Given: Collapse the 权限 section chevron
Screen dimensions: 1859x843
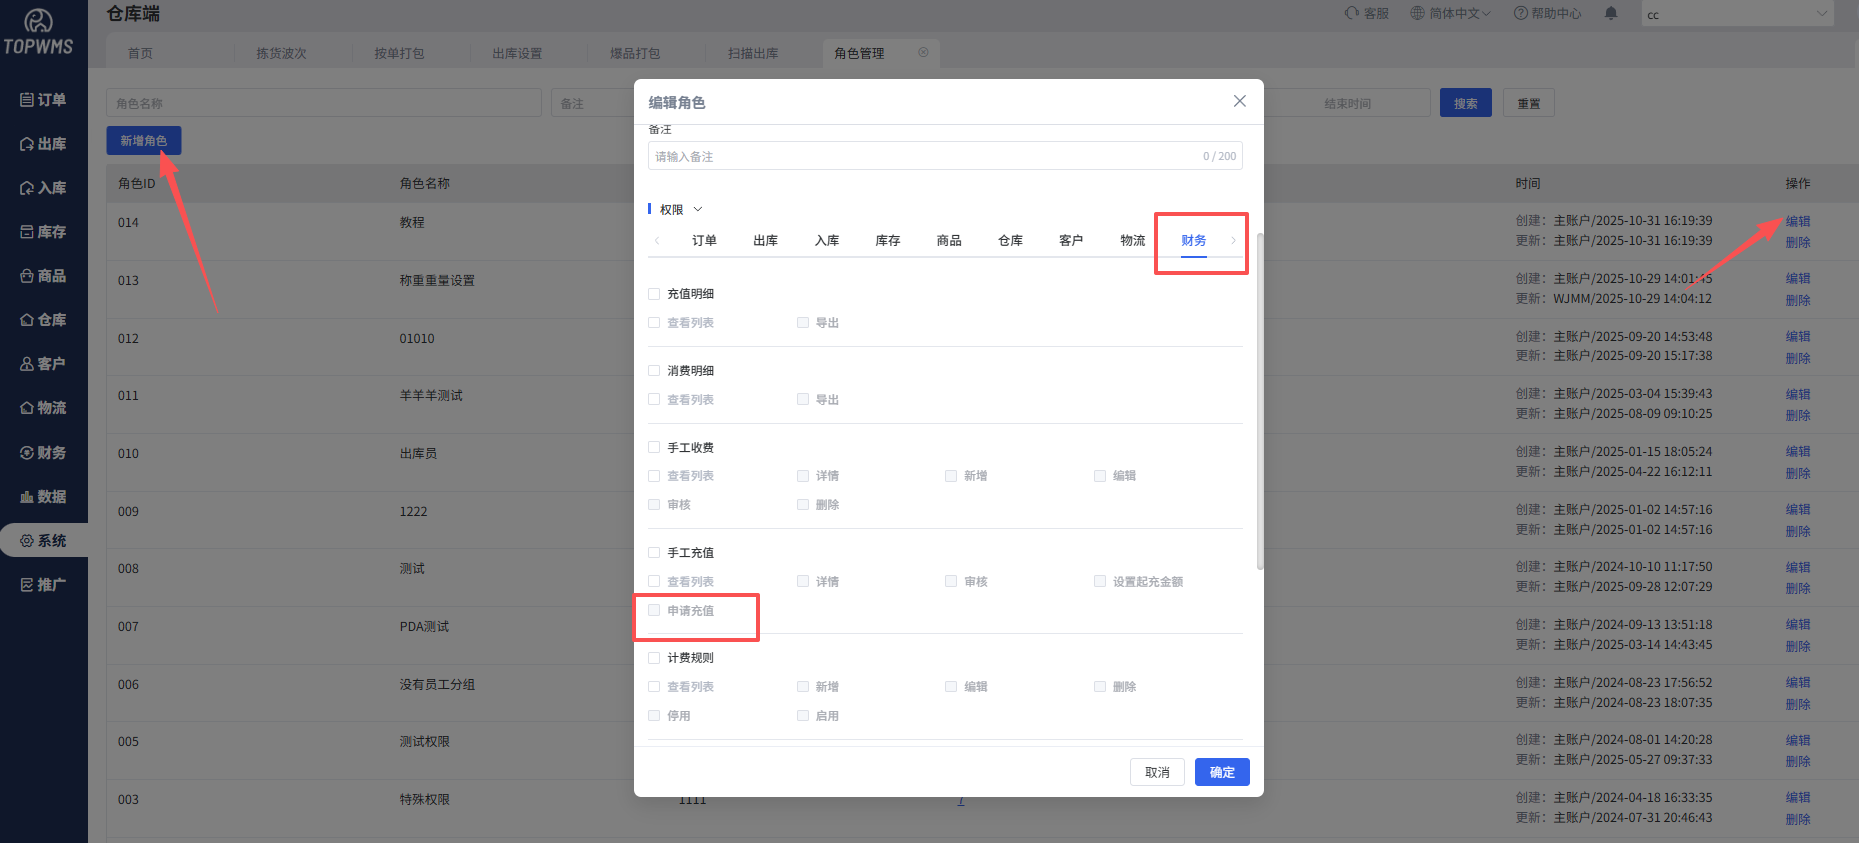Looking at the screenshot, I should pyautogui.click(x=698, y=209).
